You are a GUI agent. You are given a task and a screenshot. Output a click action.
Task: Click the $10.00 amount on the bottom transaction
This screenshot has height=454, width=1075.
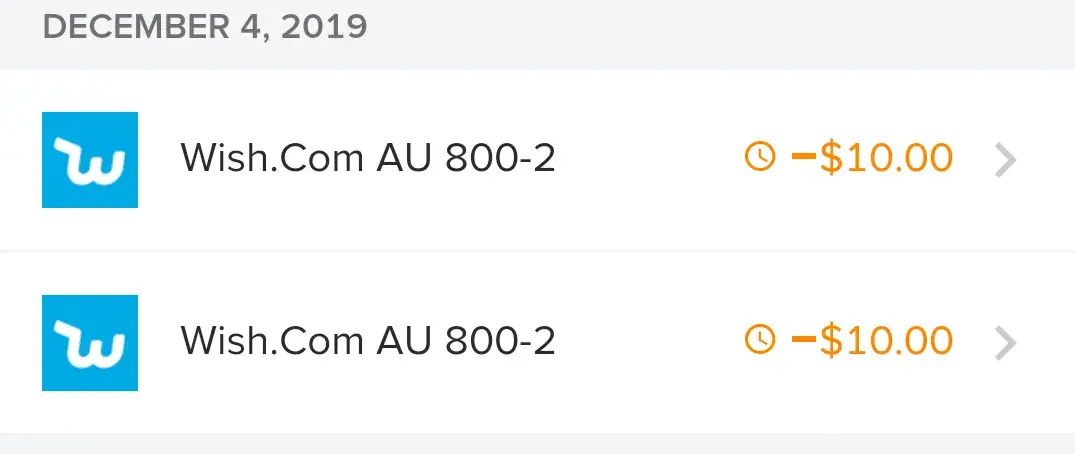pos(886,342)
